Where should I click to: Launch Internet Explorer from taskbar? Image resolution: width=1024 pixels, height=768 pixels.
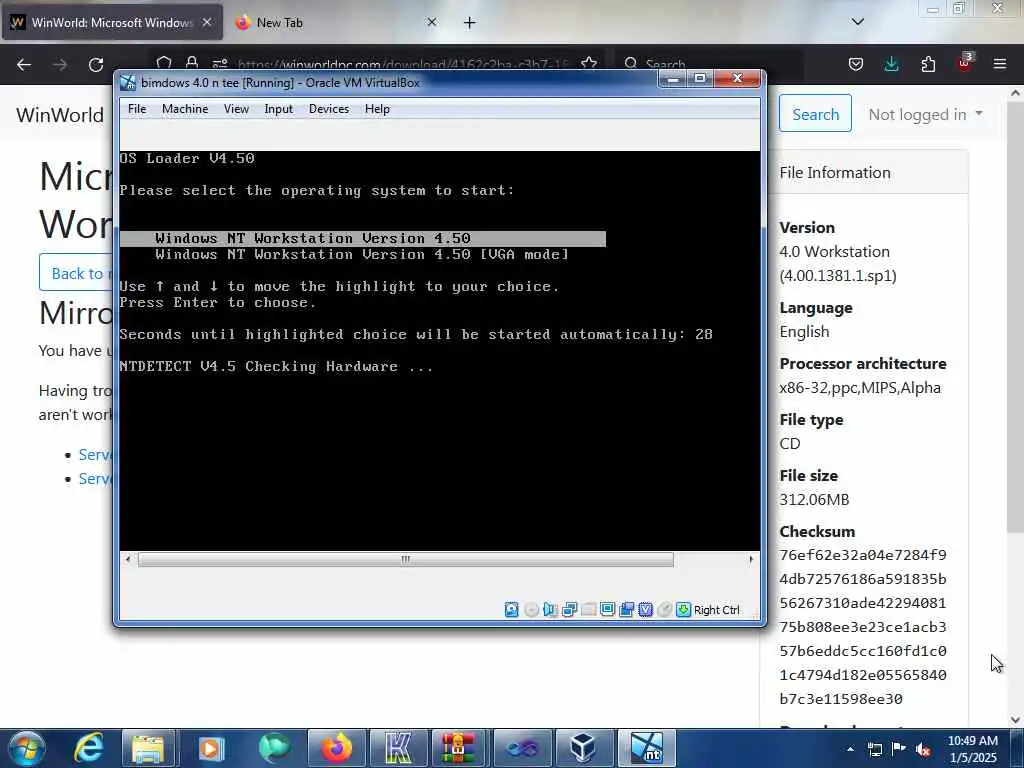[88, 748]
